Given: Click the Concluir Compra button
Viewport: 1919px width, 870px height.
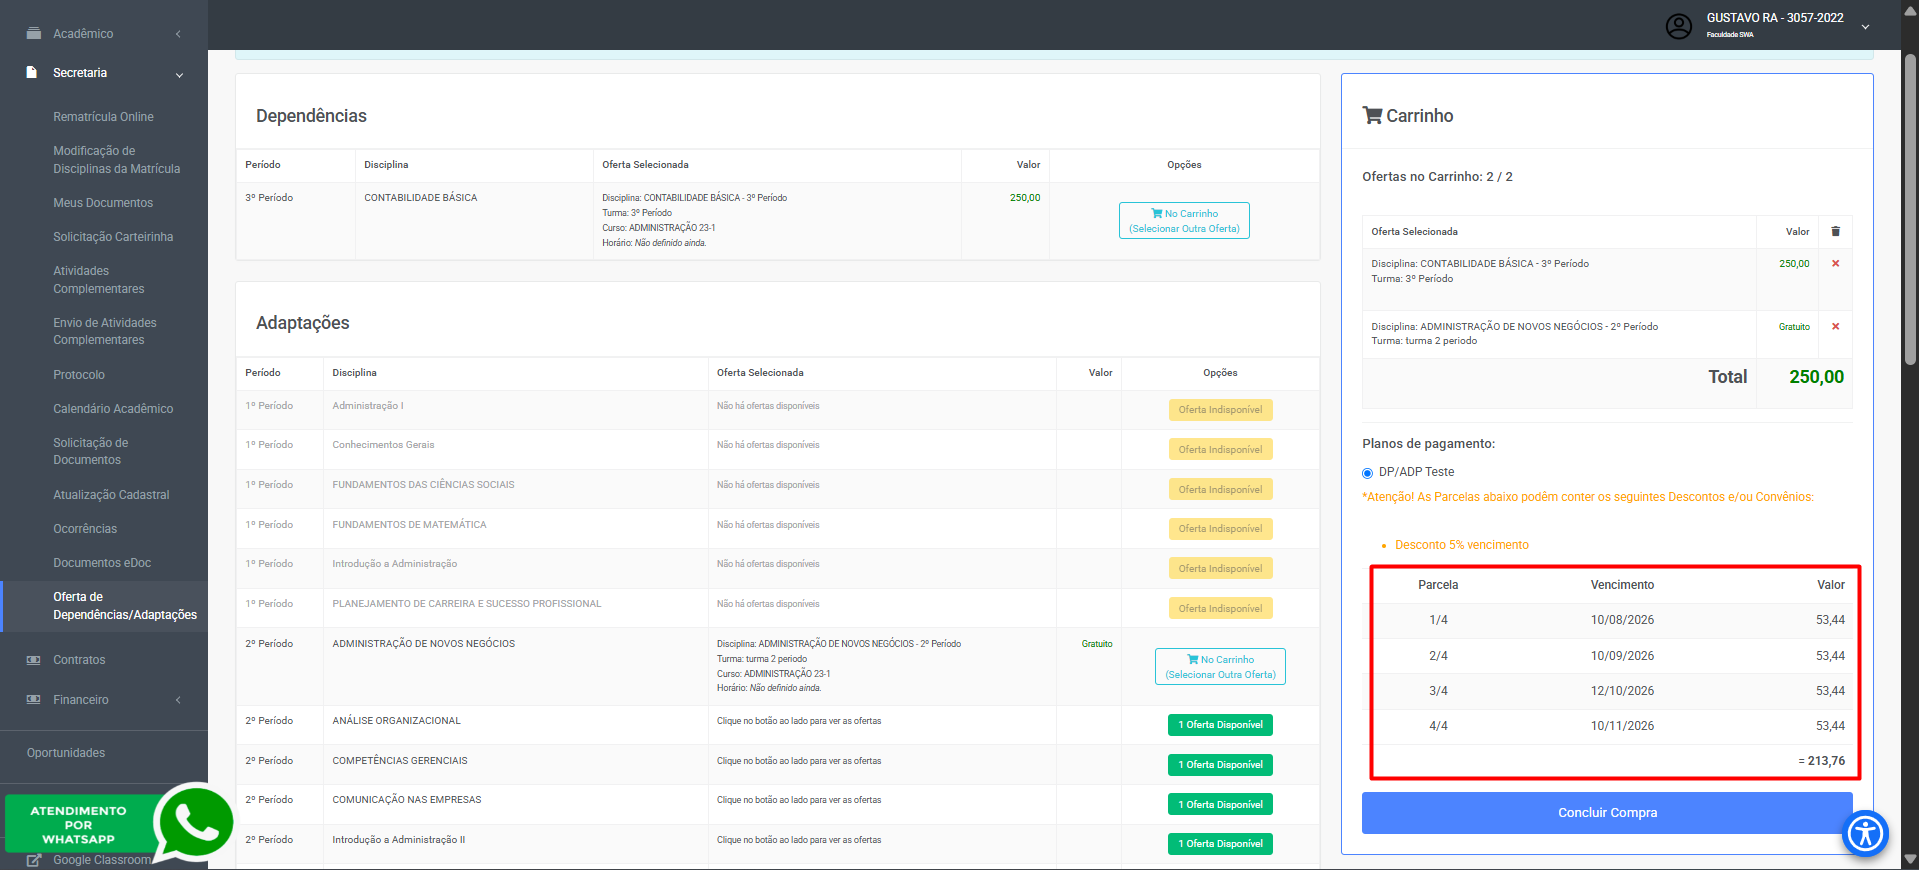Looking at the screenshot, I should pyautogui.click(x=1607, y=813).
